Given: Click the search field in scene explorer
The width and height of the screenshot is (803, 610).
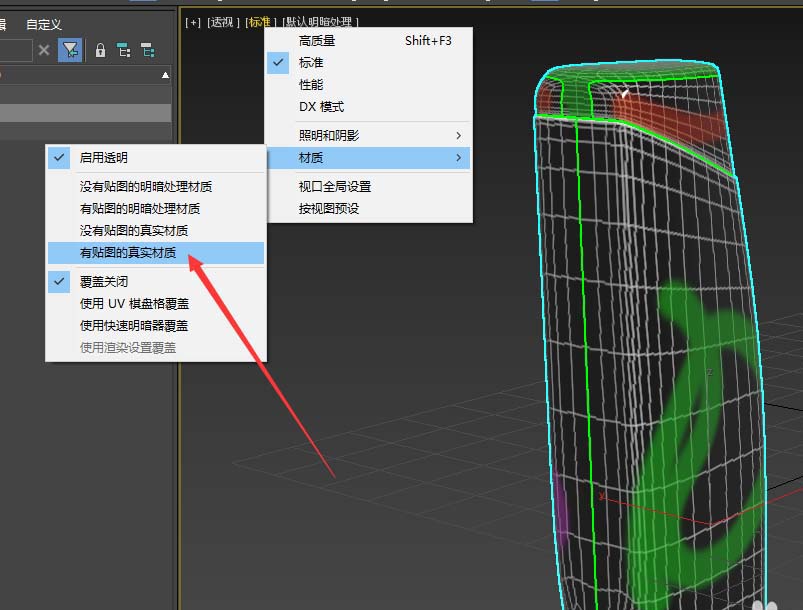Looking at the screenshot, I should click(15, 50).
